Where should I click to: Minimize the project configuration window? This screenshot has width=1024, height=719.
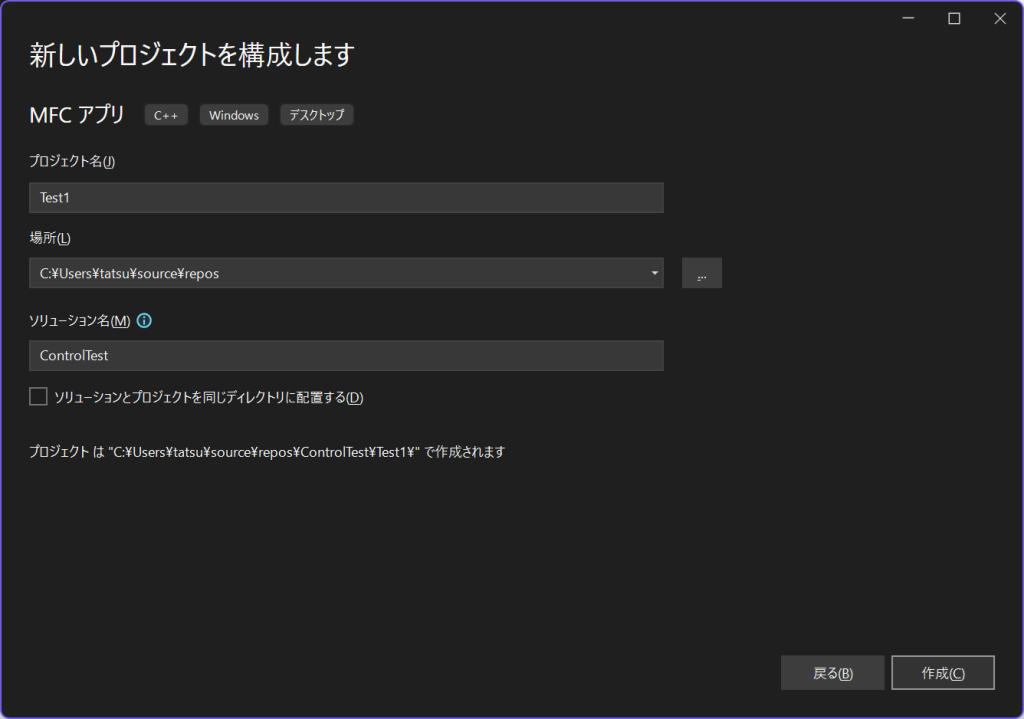pos(908,18)
